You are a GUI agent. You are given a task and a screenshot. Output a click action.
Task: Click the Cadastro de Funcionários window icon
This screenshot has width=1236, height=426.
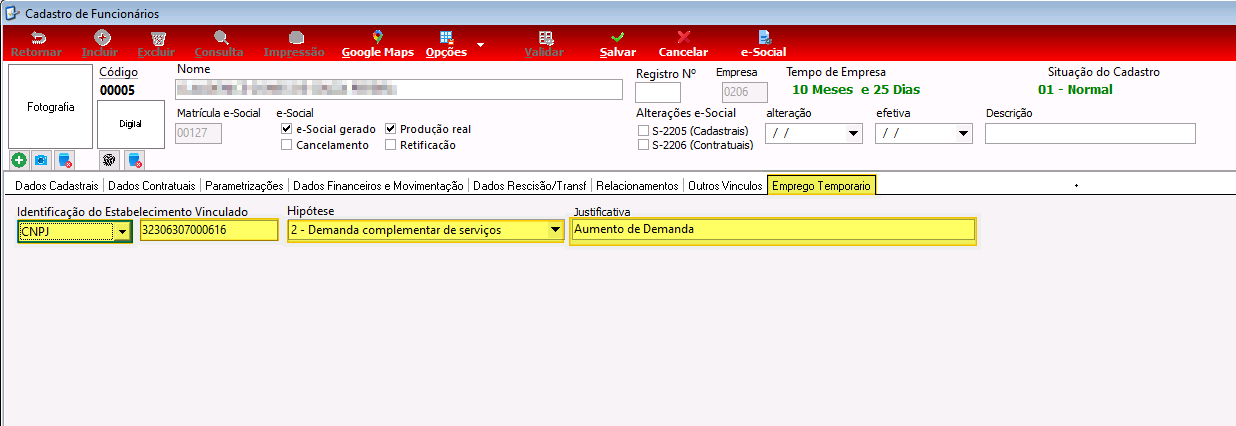pos(11,13)
